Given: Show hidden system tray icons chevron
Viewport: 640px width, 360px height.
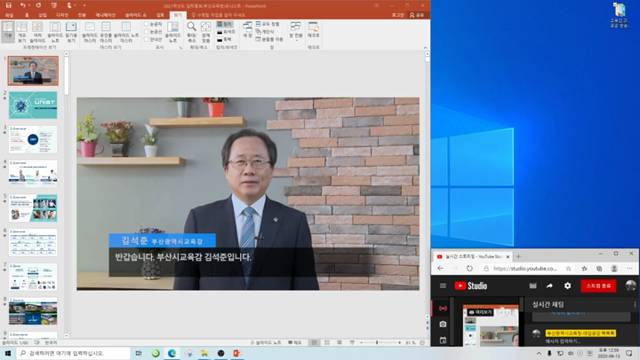Looking at the screenshot, I should [x=539, y=353].
